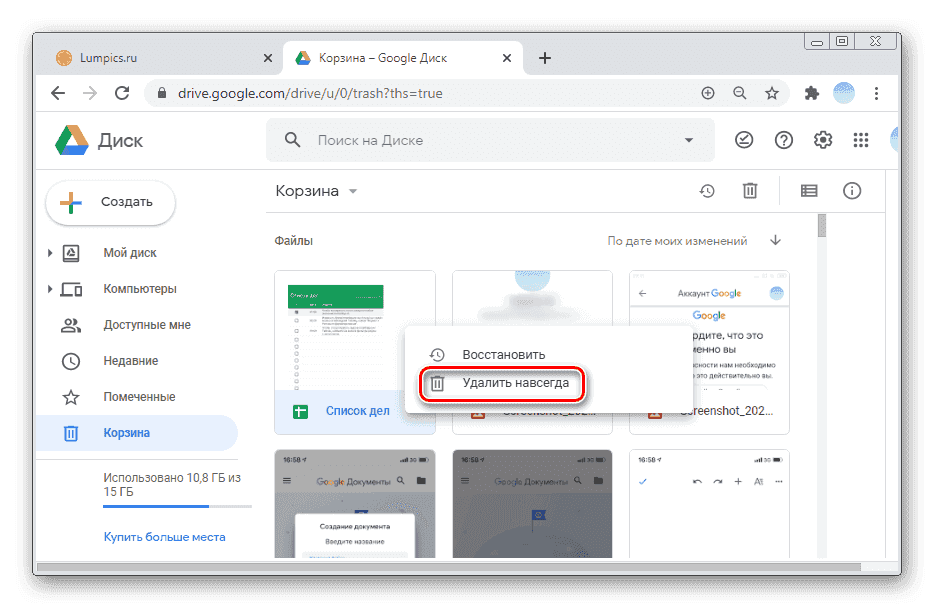
Task: Click the empty trash bin toolbar icon
Action: (x=749, y=191)
